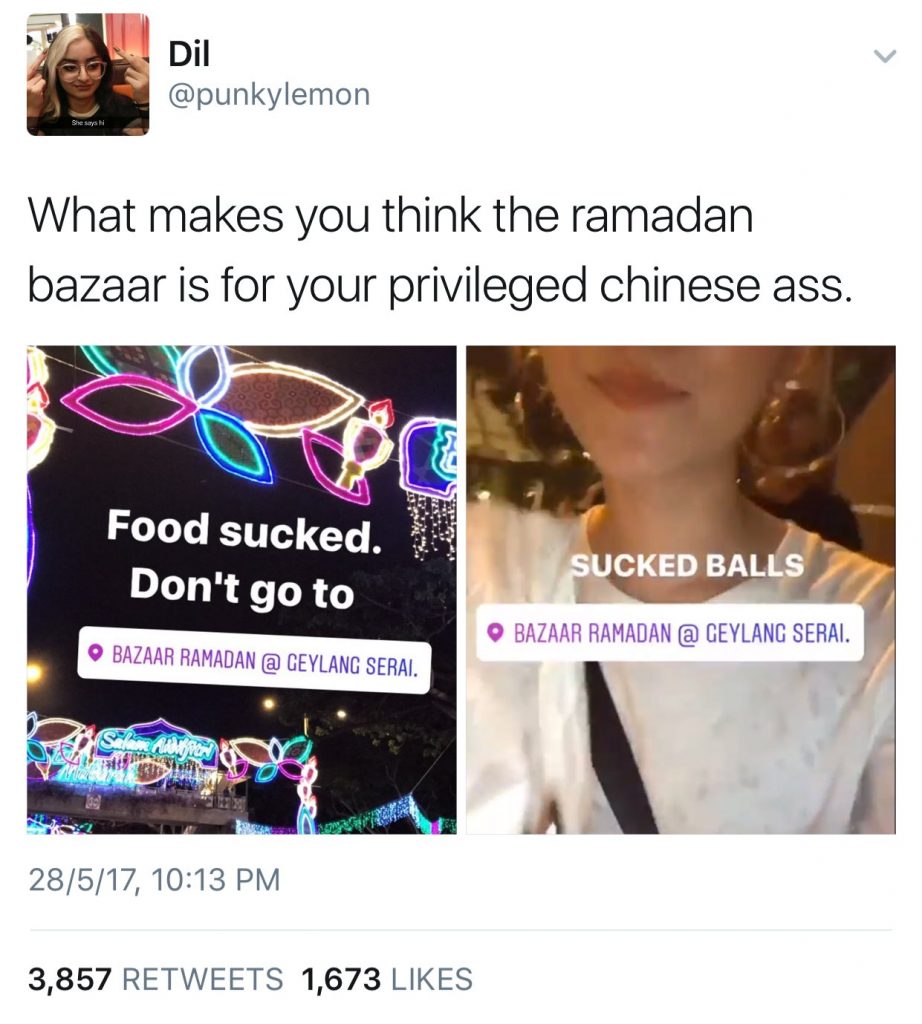Viewport: 922px width, 1024px height.
Task: Tap location tag in right photo
Action: tap(670, 633)
